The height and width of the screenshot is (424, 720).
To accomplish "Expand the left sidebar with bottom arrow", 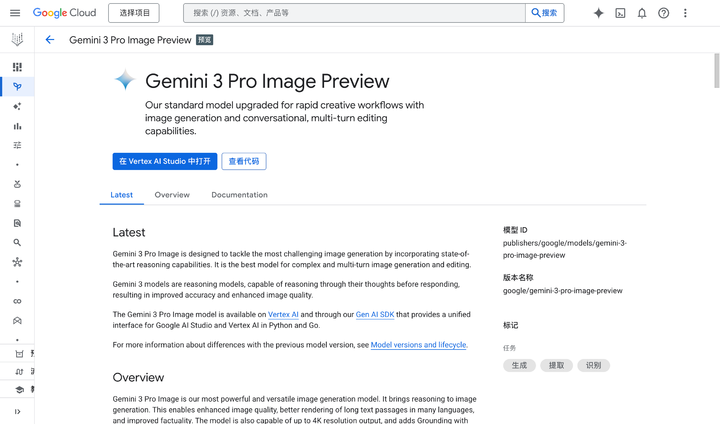I will (x=17, y=411).
